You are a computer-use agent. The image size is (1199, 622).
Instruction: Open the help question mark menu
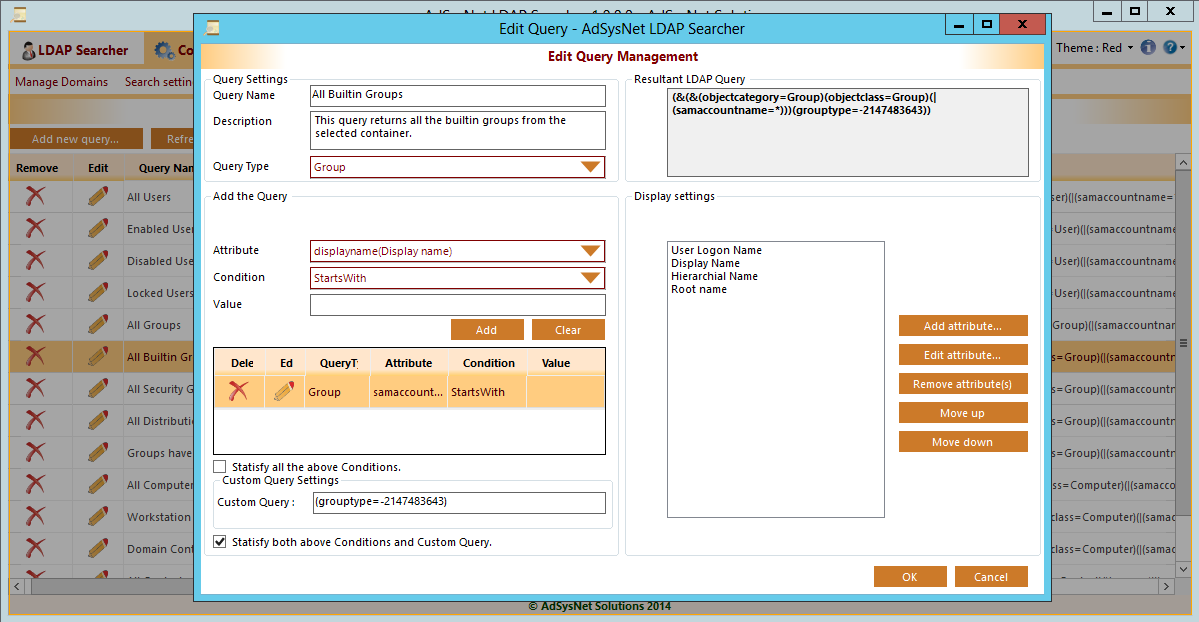click(1174, 47)
